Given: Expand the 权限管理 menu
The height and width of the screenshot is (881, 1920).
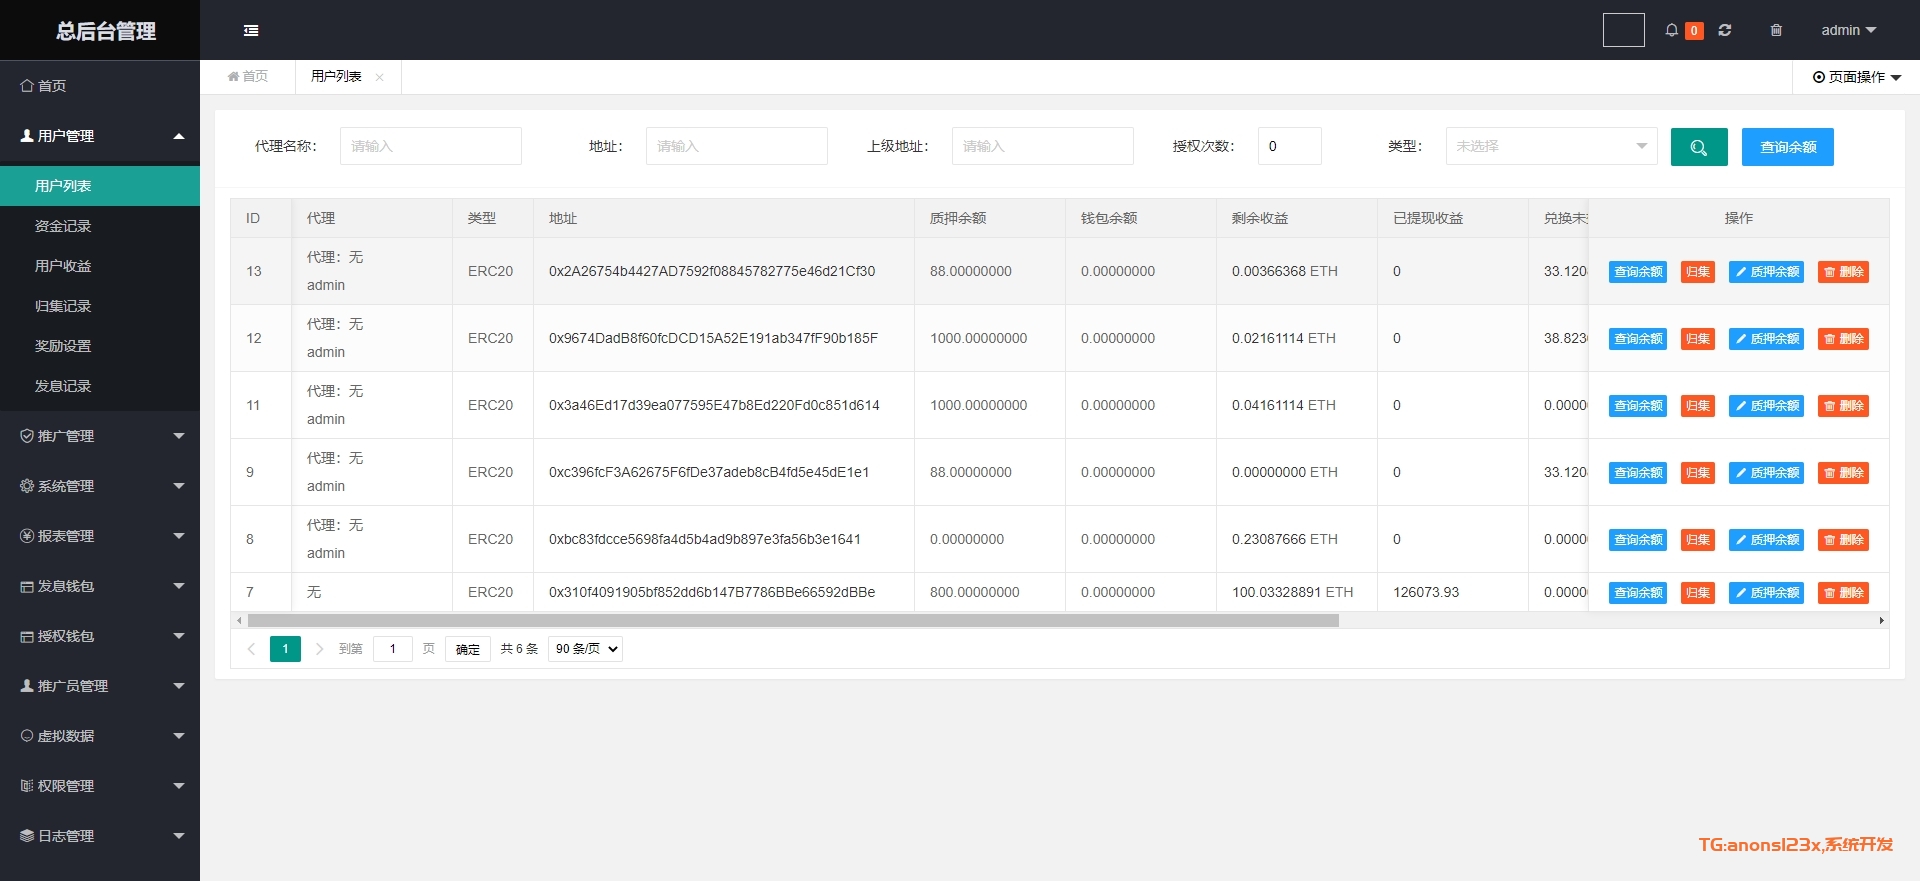Looking at the screenshot, I should 100,786.
